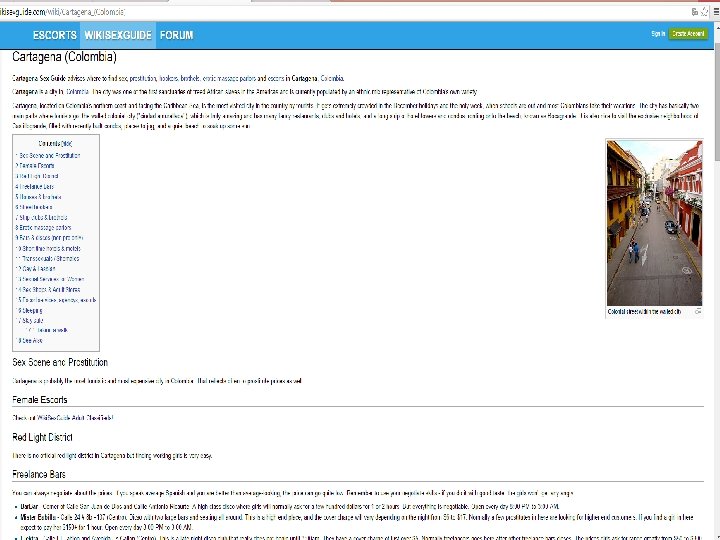Click the green Create Account button
720x540 pixels.
click(688, 34)
